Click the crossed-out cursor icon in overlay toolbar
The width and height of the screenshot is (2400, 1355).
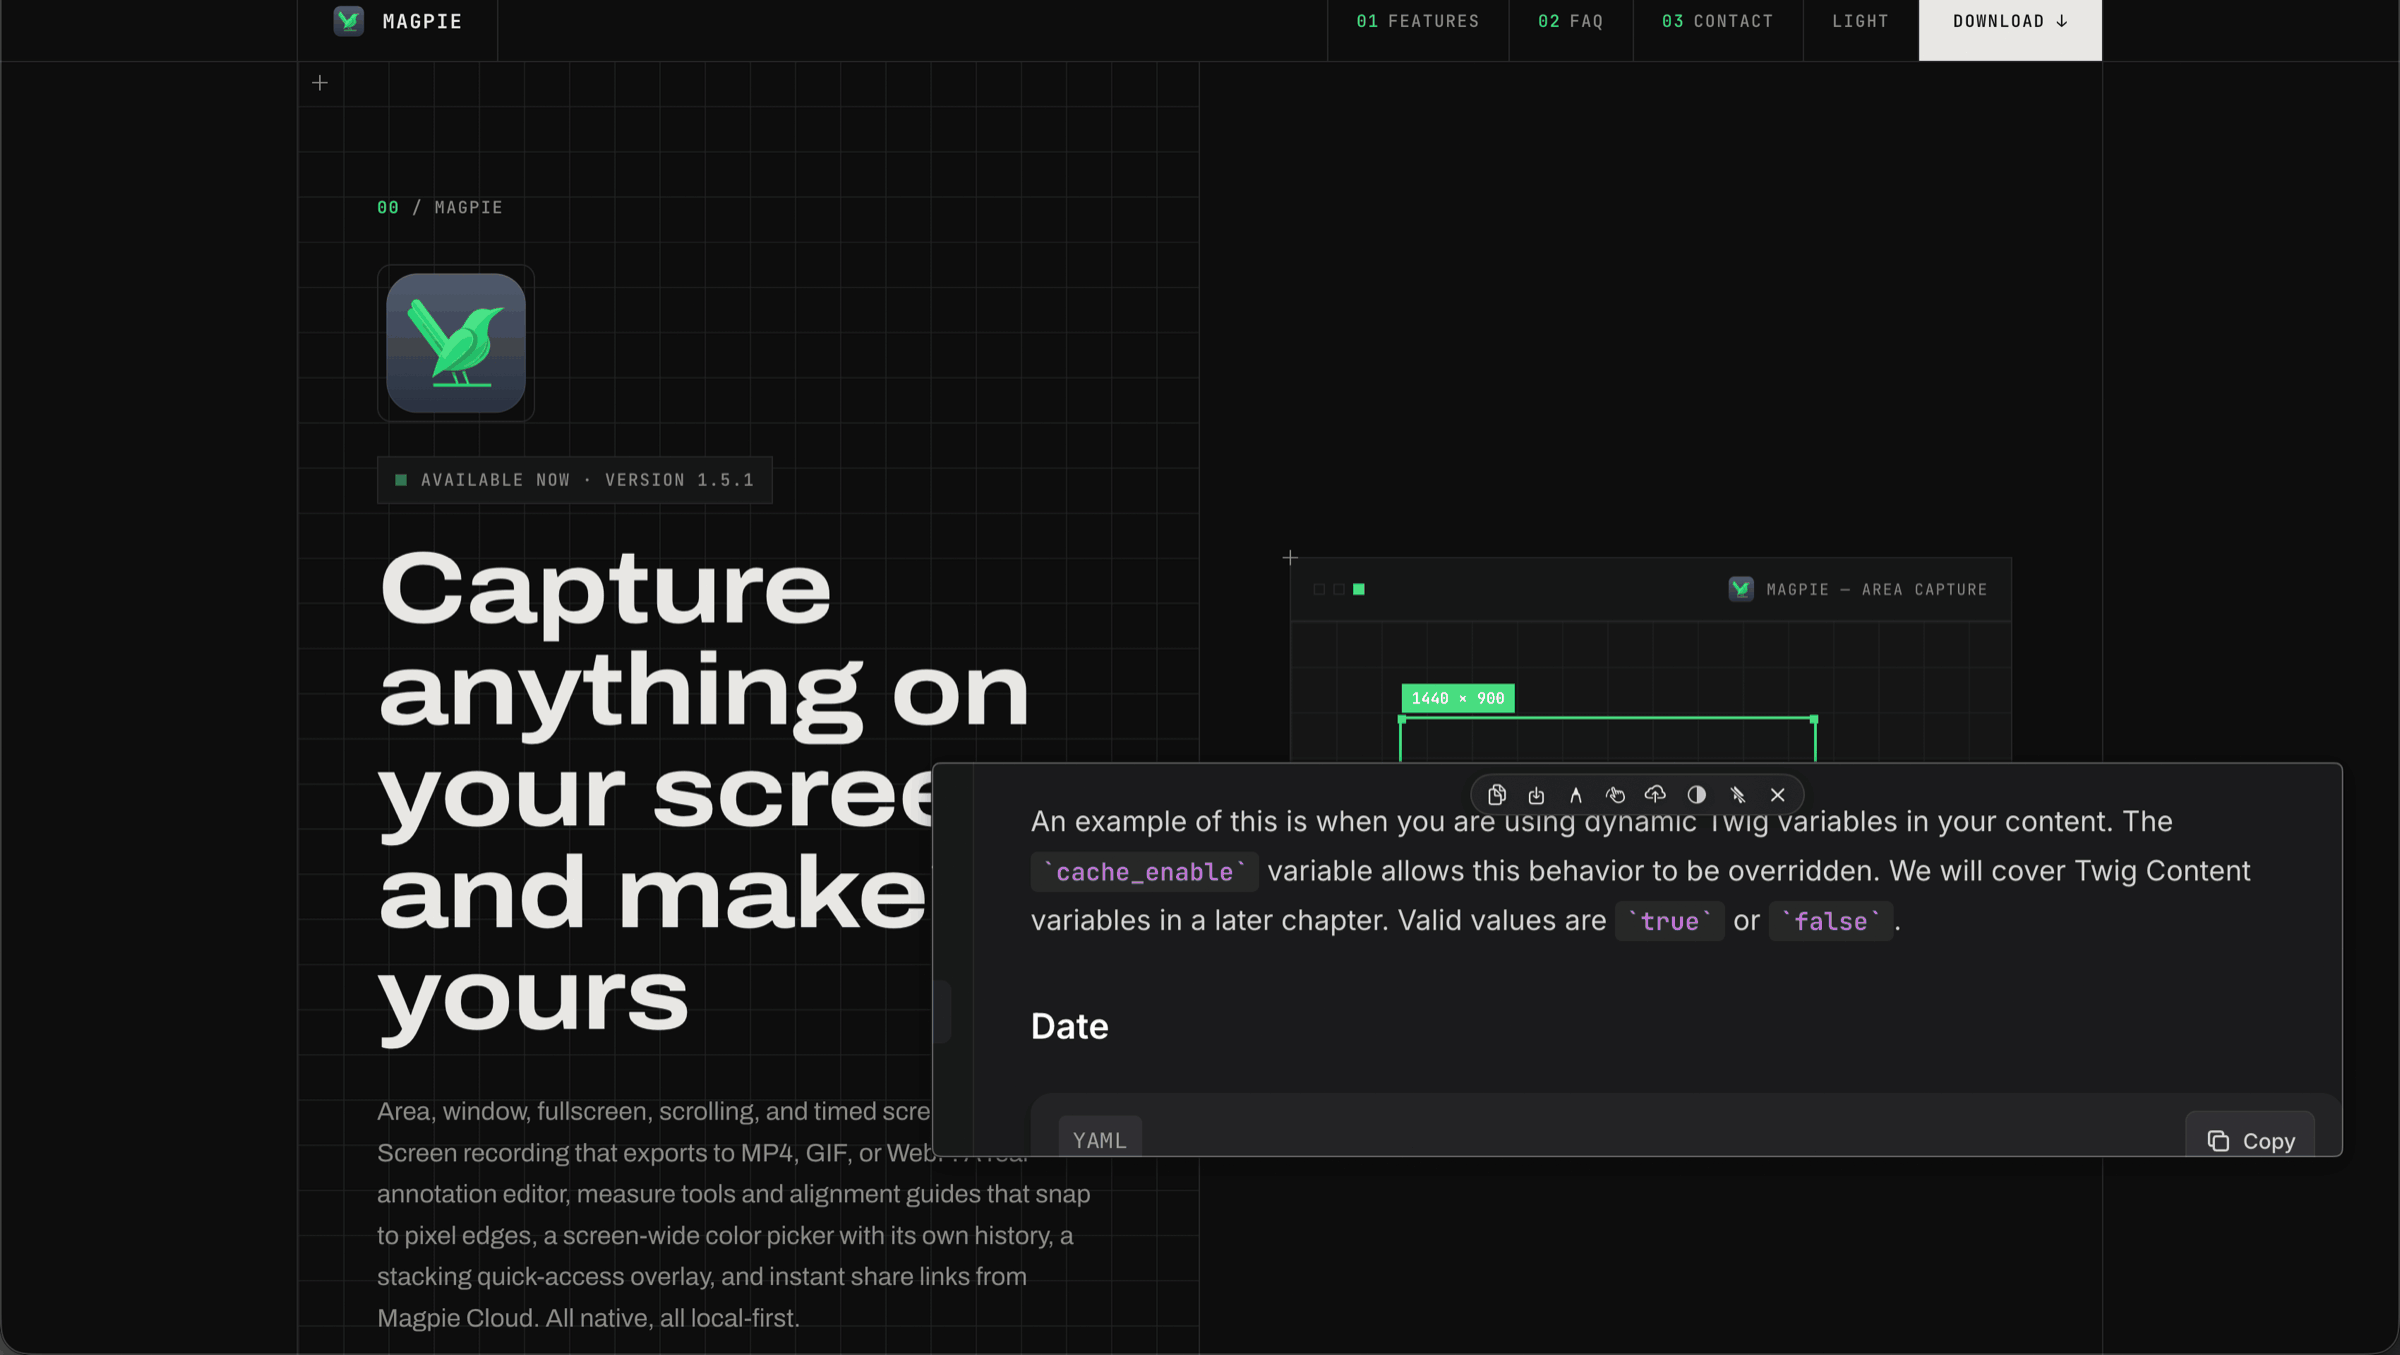[x=1738, y=795]
